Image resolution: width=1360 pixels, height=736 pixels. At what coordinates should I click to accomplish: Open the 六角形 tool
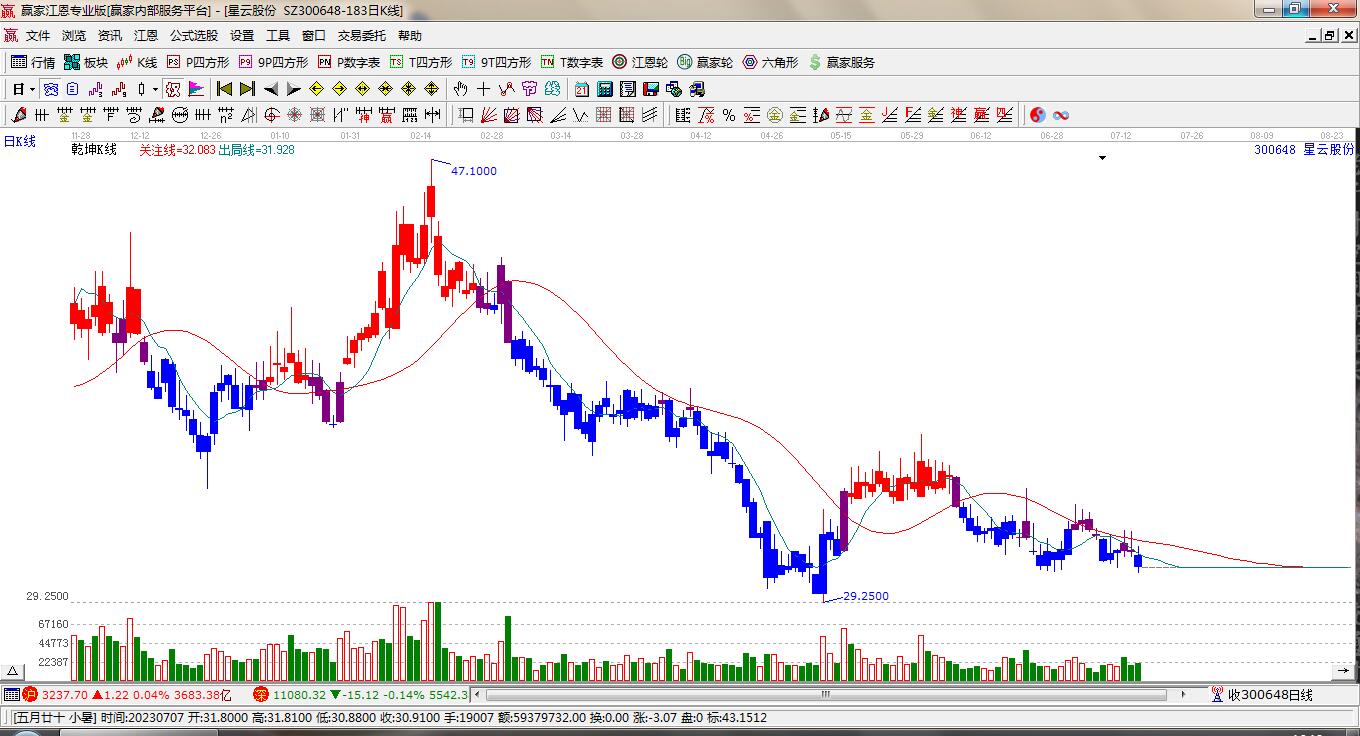coord(769,62)
